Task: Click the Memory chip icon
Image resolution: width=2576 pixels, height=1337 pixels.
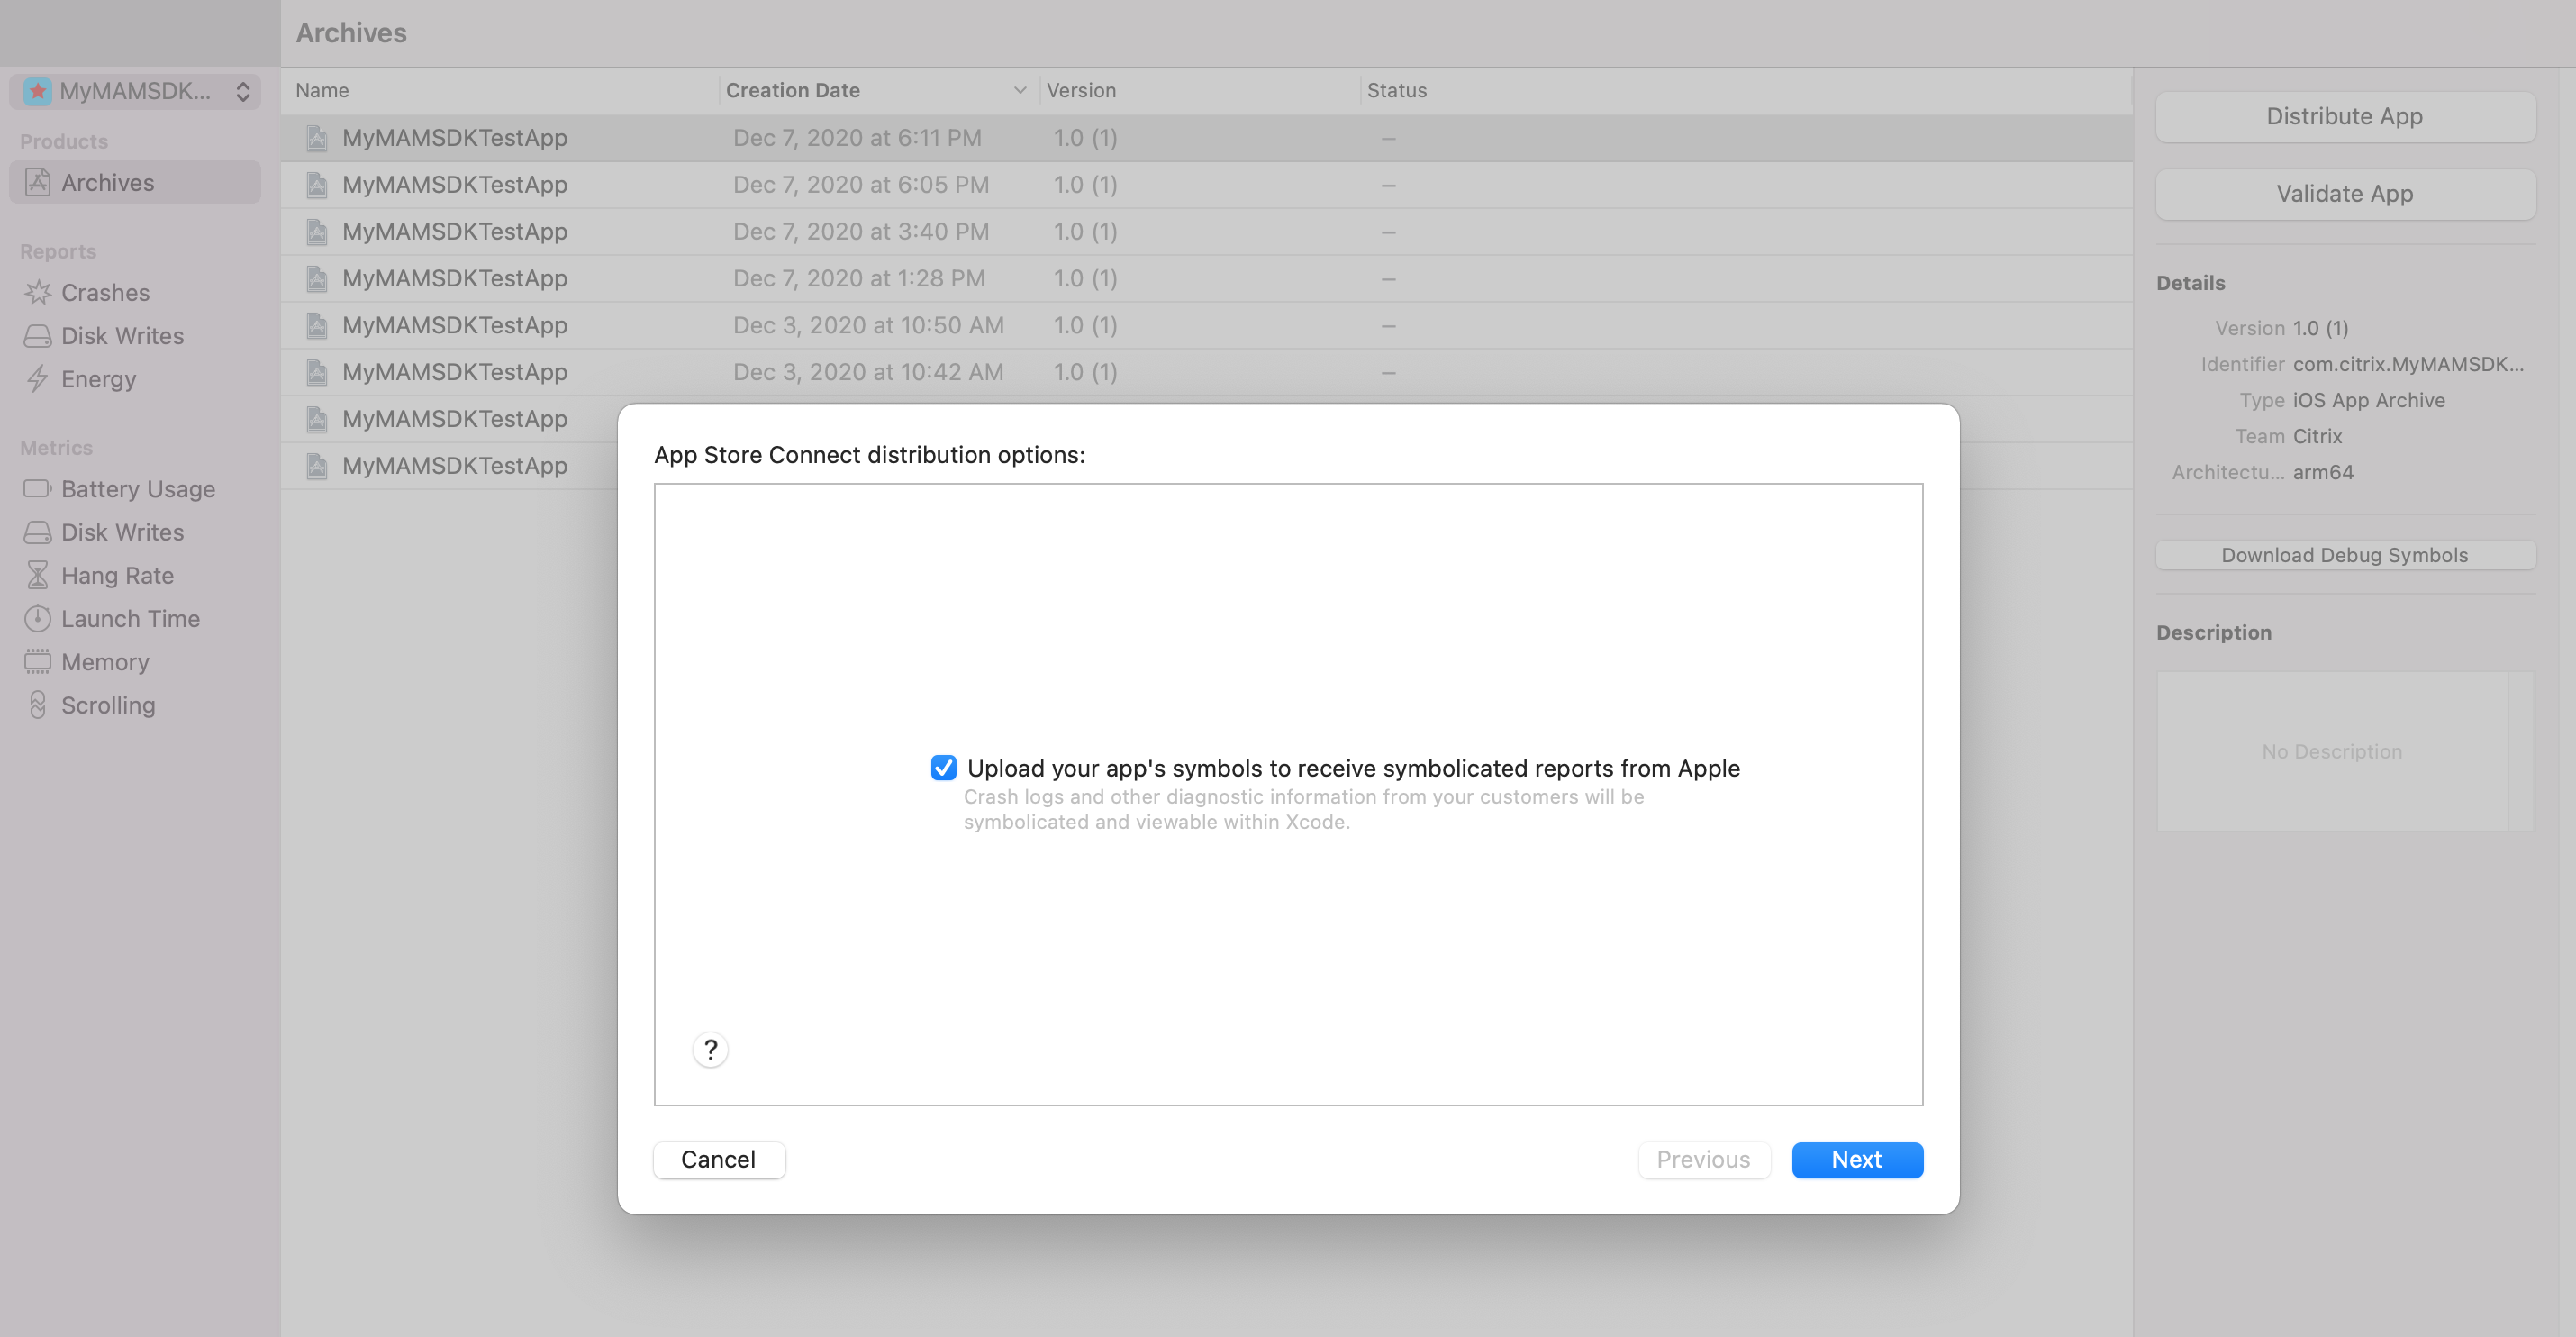Action: 38,662
